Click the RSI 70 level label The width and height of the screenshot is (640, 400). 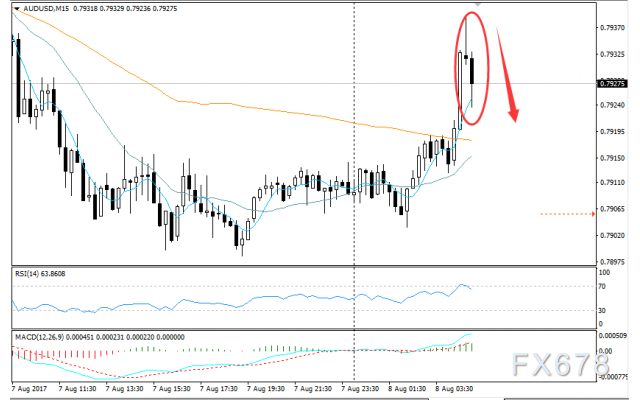tap(602, 287)
